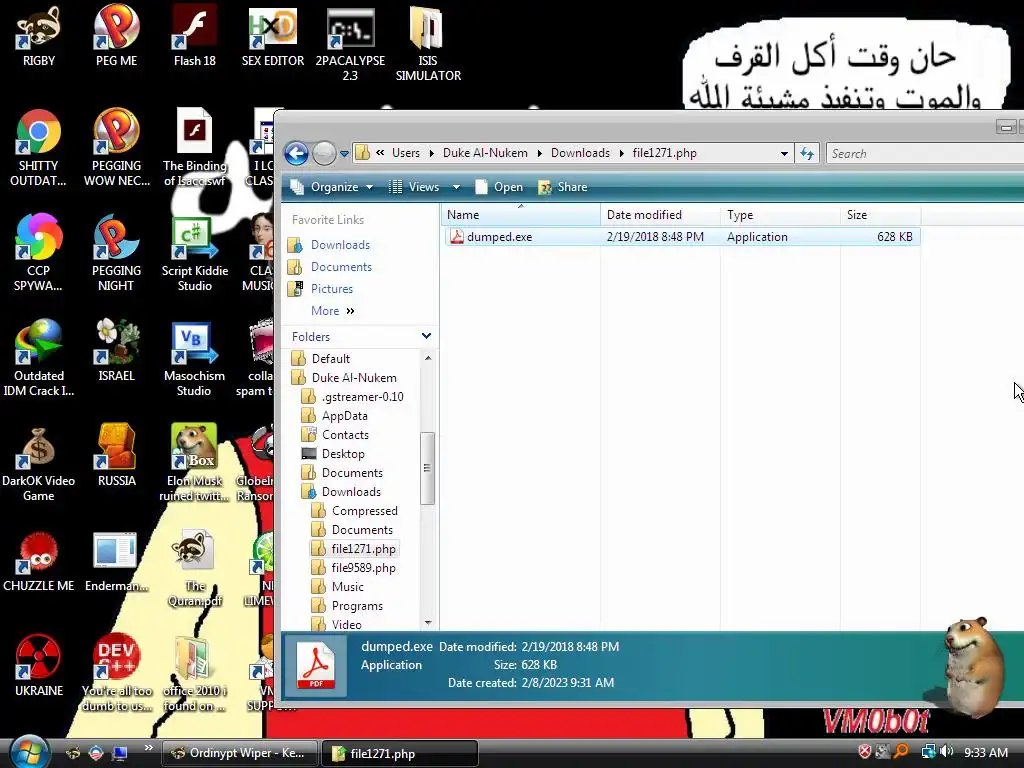Viewport: 1024px width, 768px height.
Task: Launch the DEV C++ desktop shortcut
Action: click(116, 673)
